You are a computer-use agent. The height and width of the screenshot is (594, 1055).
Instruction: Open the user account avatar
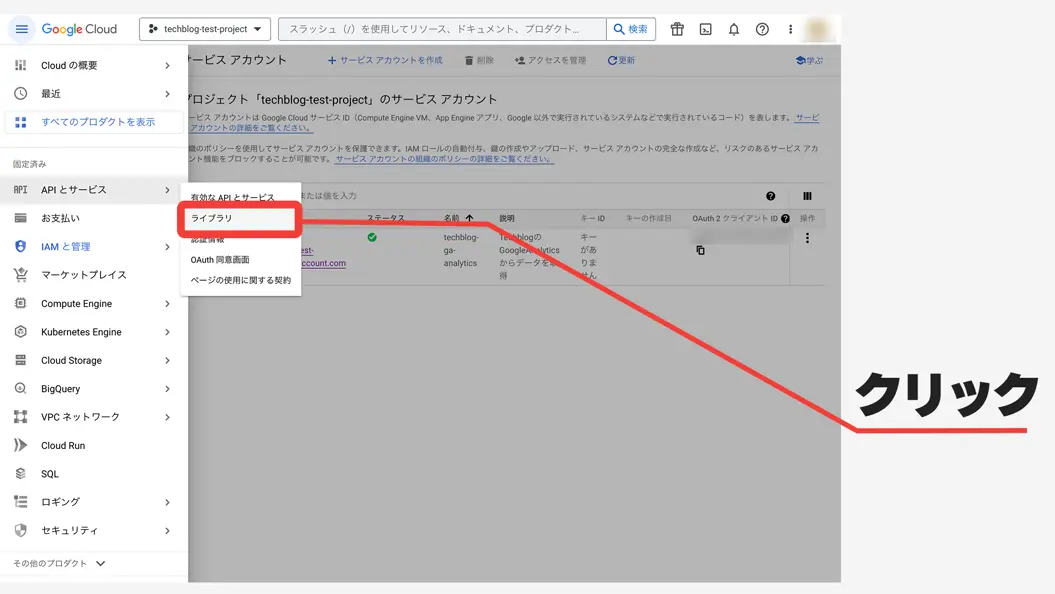coord(817,29)
